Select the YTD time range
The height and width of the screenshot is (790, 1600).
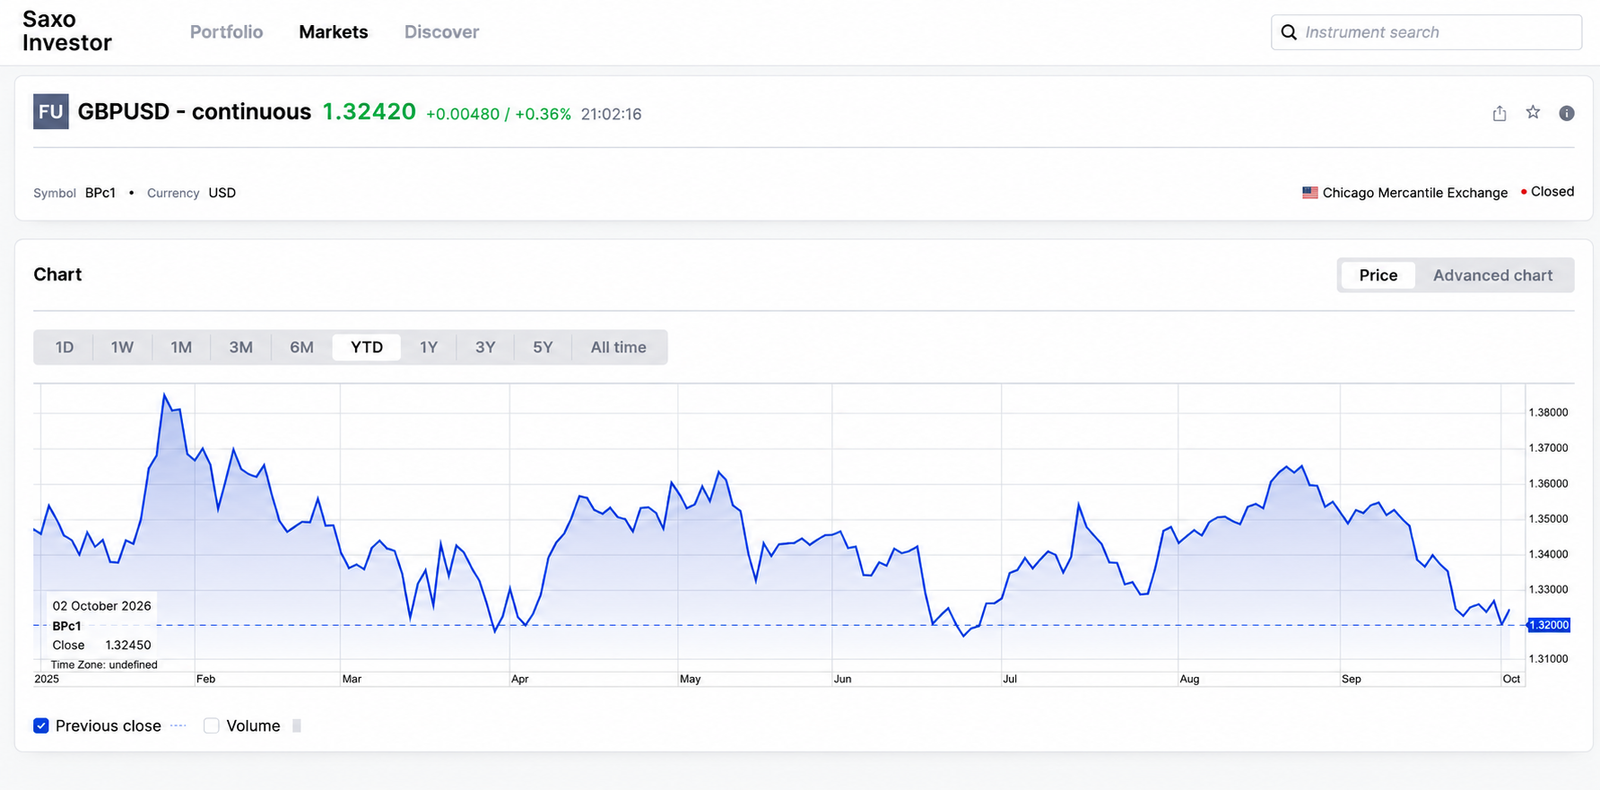[x=367, y=347]
